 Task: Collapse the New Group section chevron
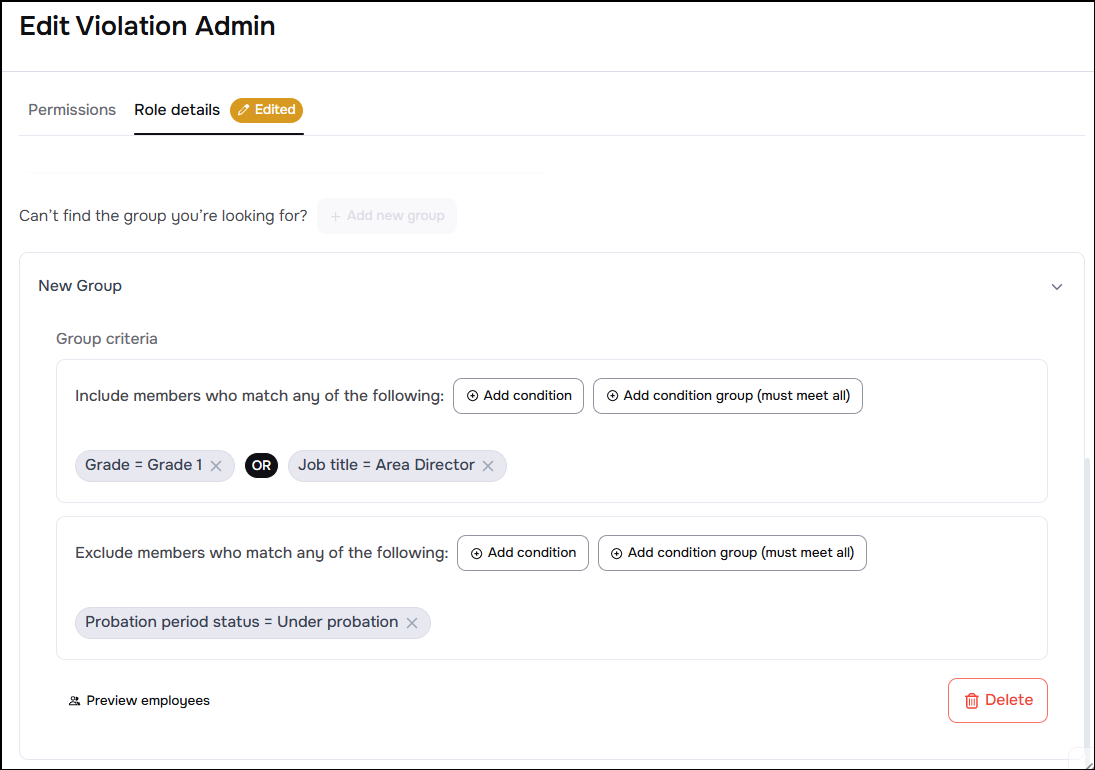point(1057,287)
